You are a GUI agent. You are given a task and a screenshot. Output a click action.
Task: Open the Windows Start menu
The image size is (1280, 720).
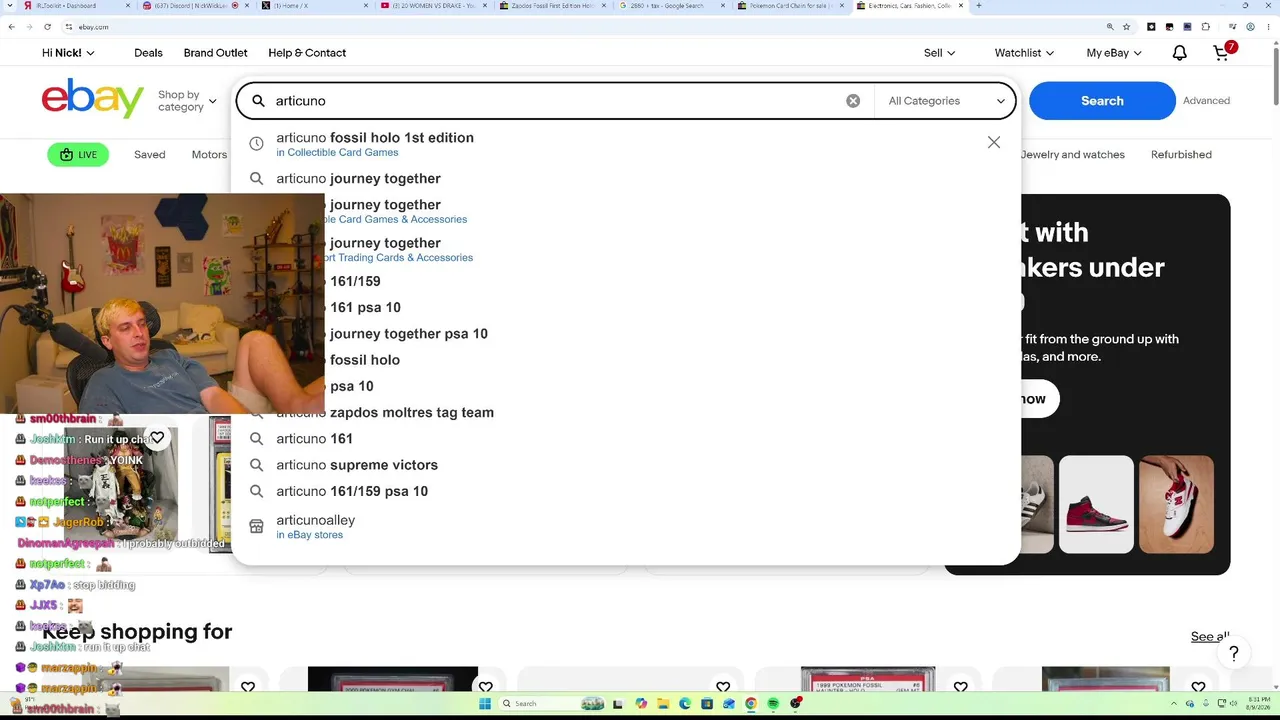[485, 704]
